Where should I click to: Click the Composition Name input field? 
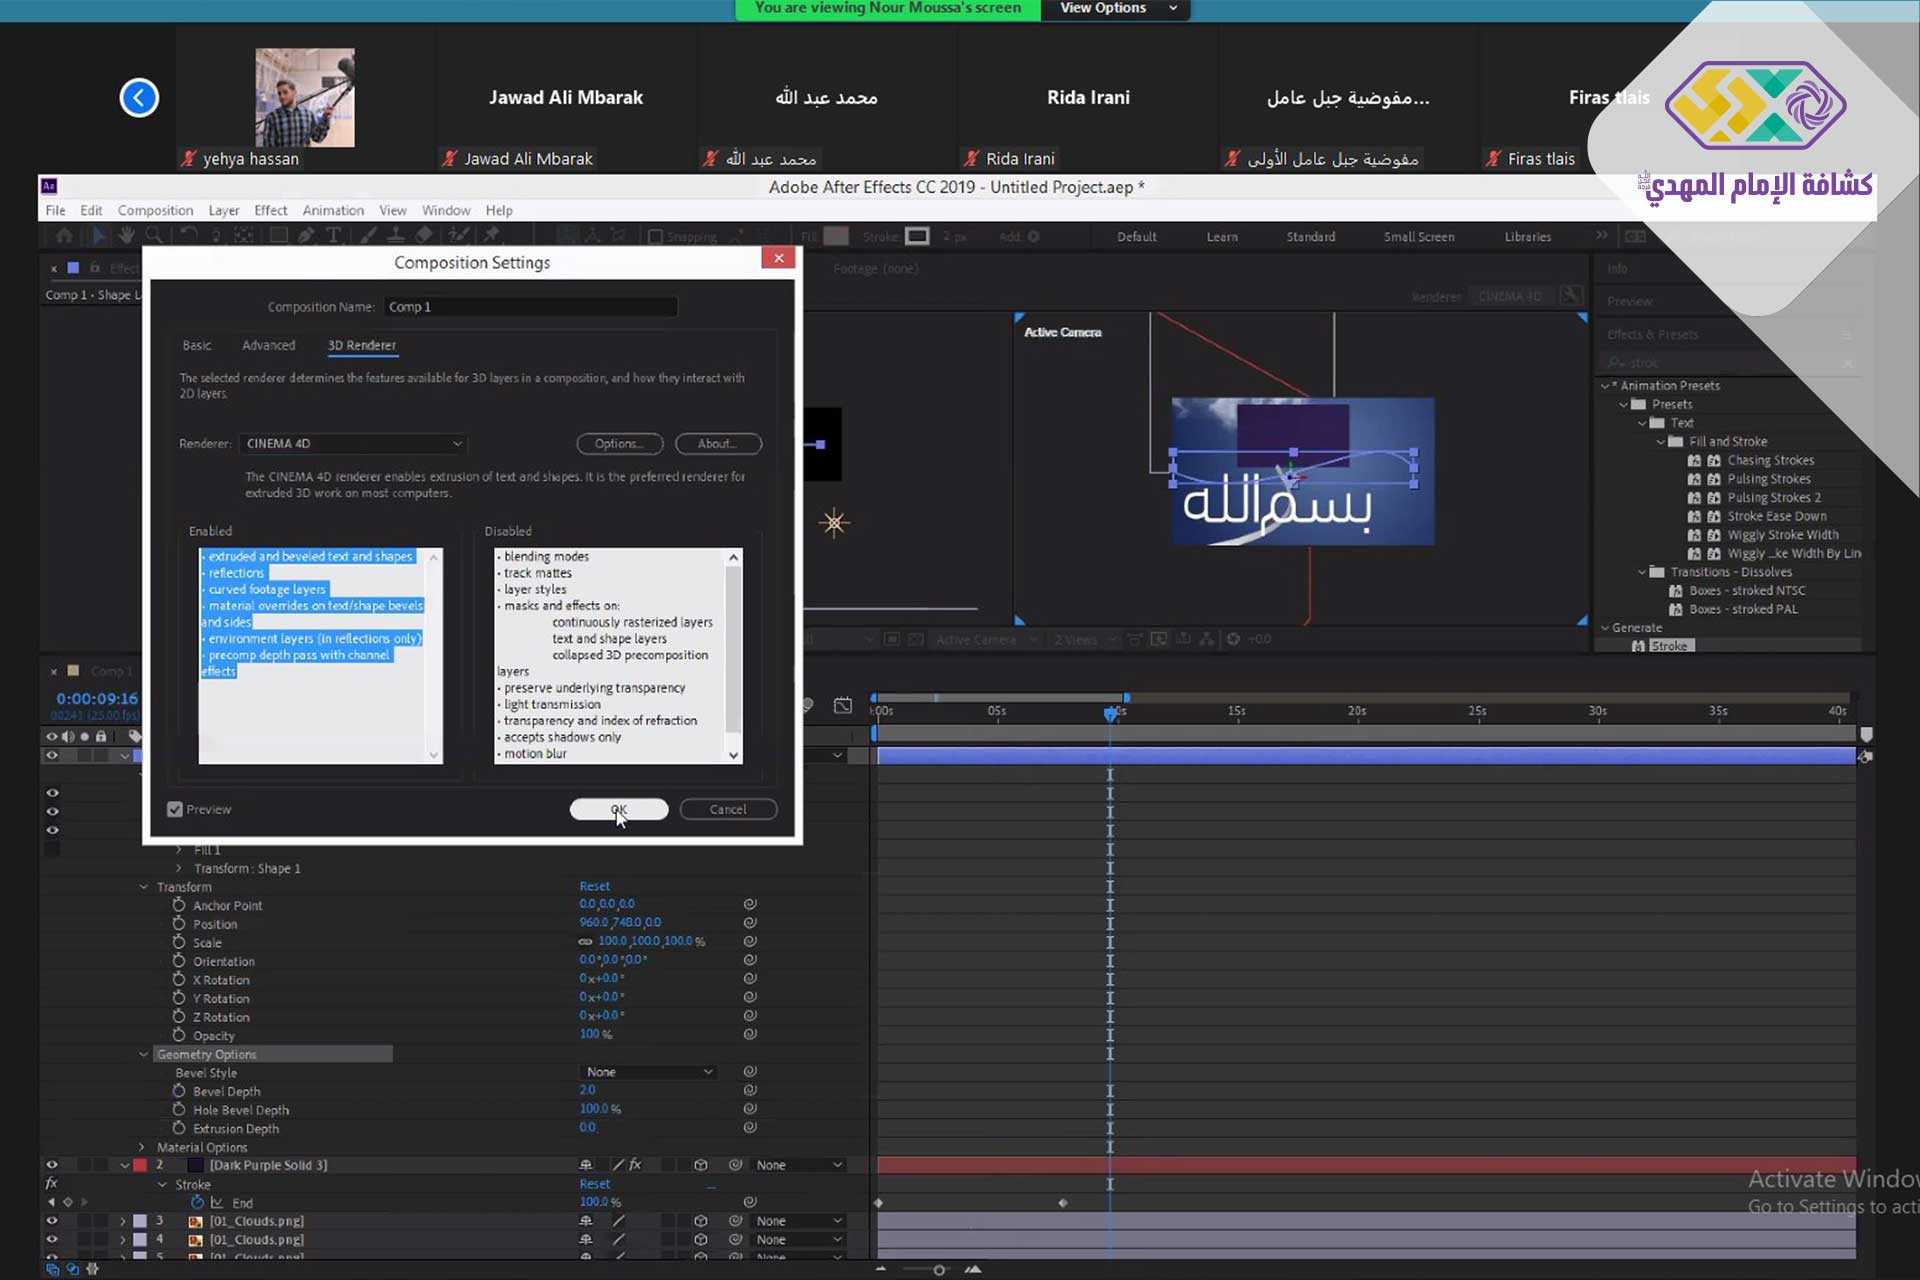pyautogui.click(x=530, y=307)
